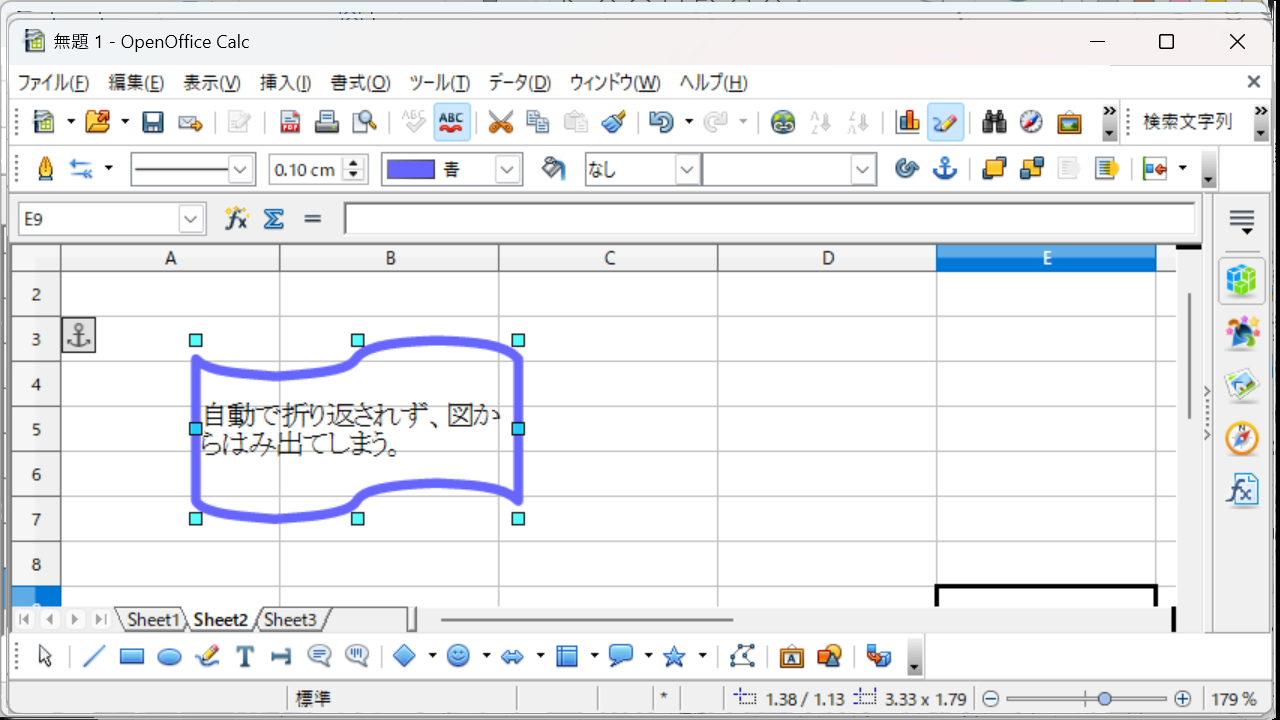This screenshot has height=720, width=1280.
Task: Open the sidebar Properties deck icon
Action: 1241,280
